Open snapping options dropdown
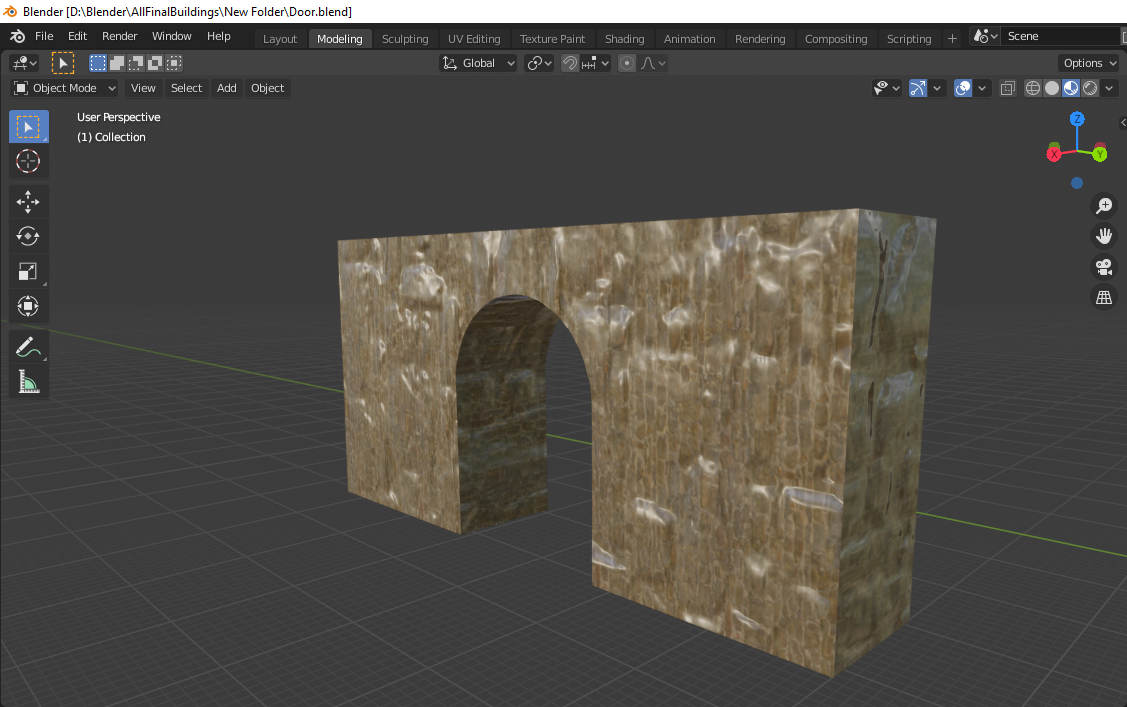Screen dimensions: 1127x707 pos(596,63)
